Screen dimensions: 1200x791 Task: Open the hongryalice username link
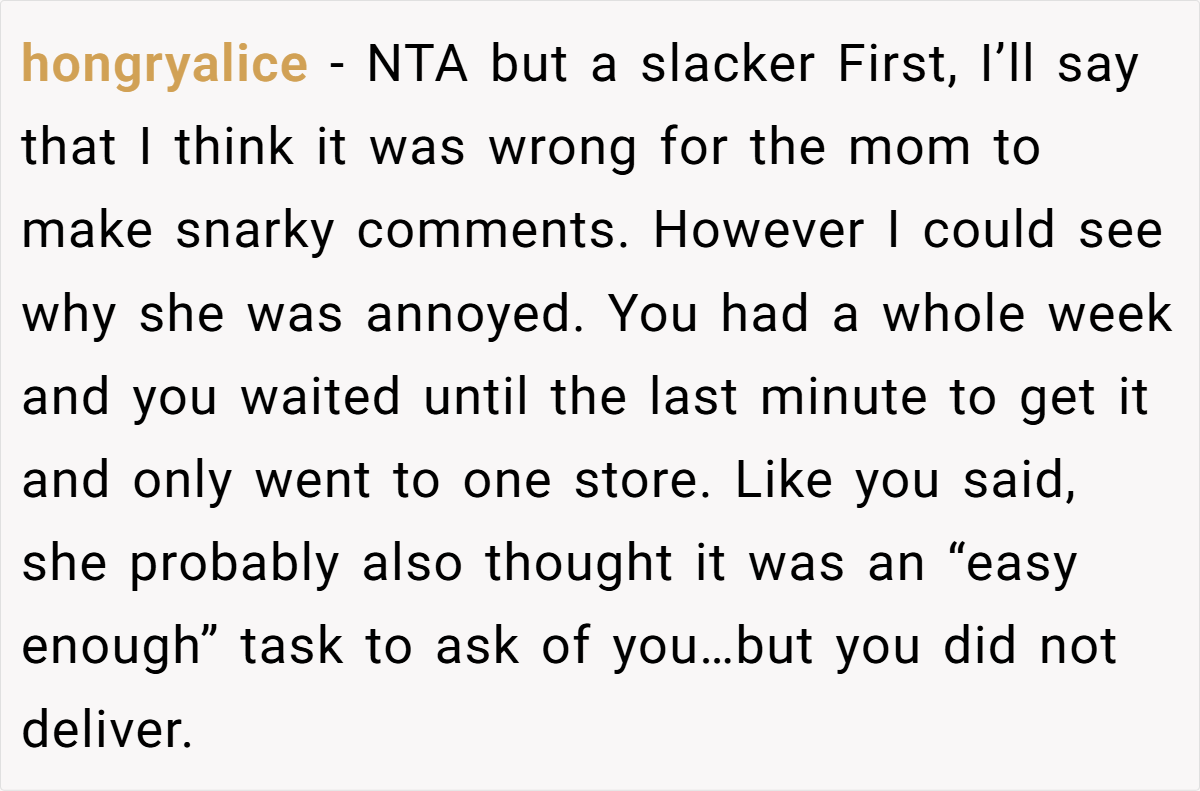pyautogui.click(x=165, y=67)
